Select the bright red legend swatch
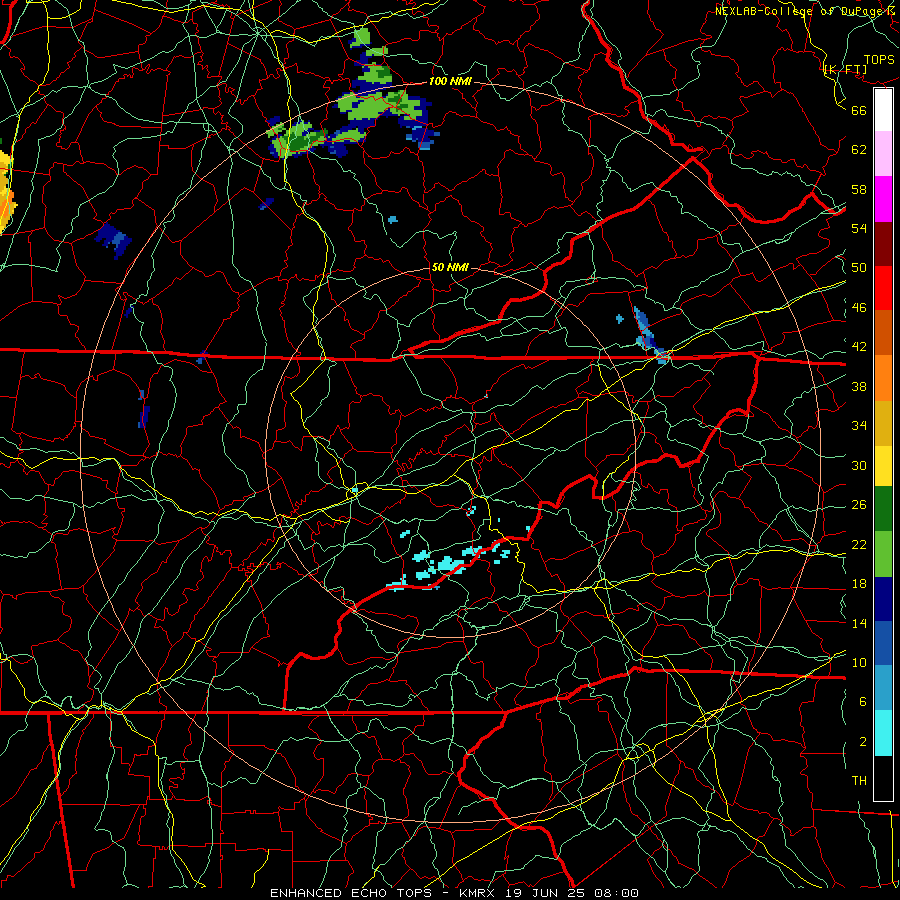900x900 pixels. [883, 288]
